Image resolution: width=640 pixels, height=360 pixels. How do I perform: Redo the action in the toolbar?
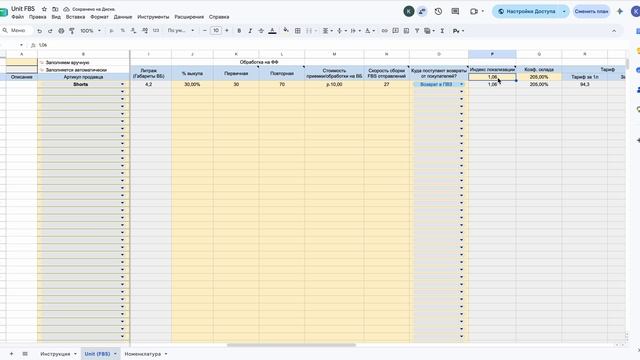[x=50, y=31]
